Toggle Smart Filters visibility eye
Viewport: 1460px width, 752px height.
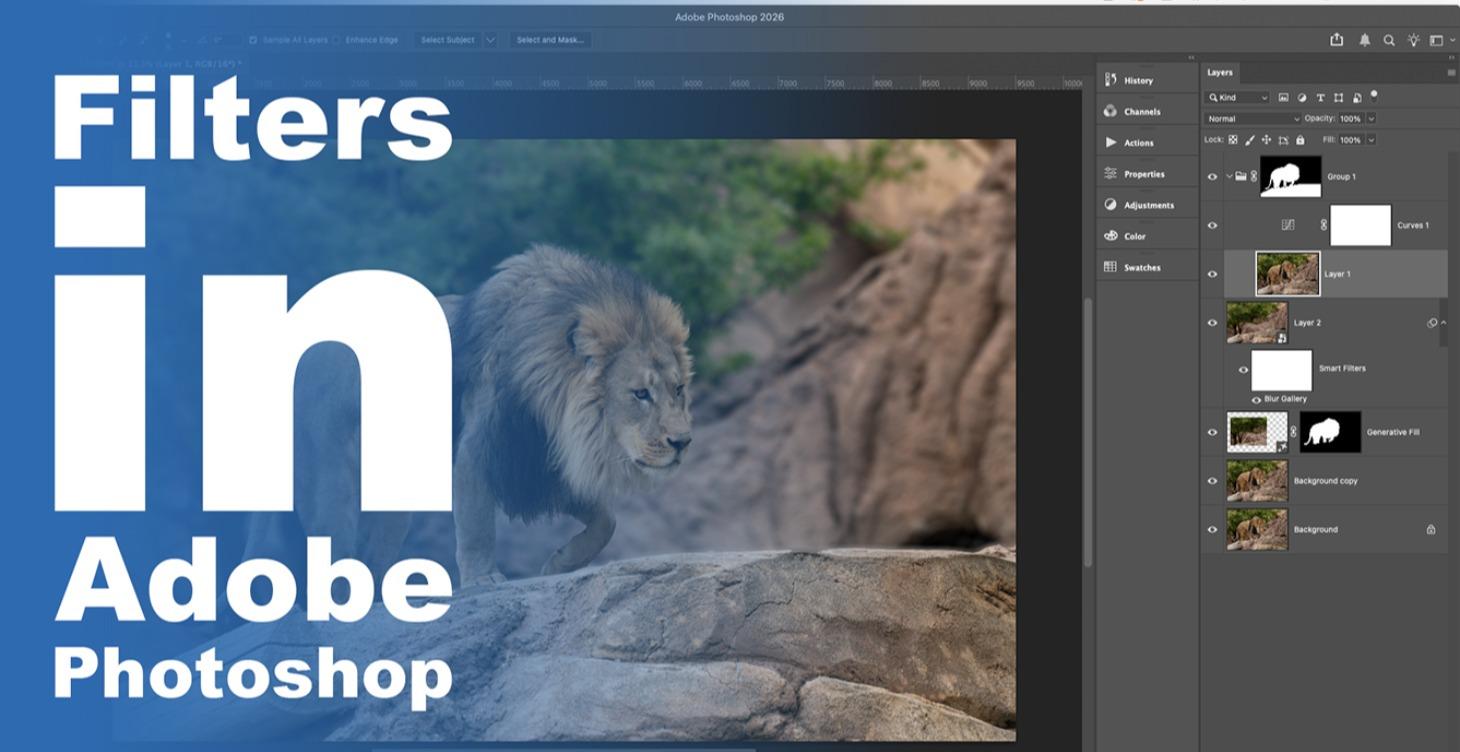click(1243, 369)
